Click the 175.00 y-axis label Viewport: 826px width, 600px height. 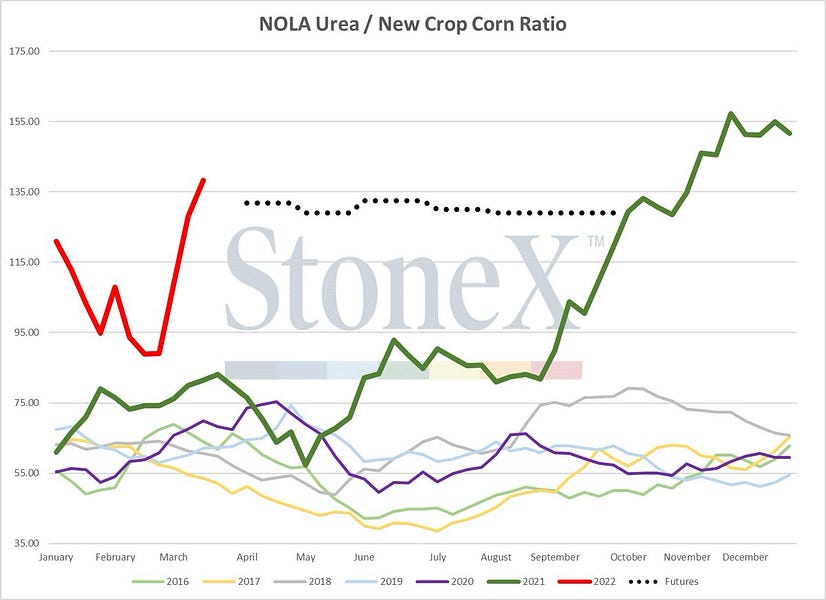[x=24, y=51]
